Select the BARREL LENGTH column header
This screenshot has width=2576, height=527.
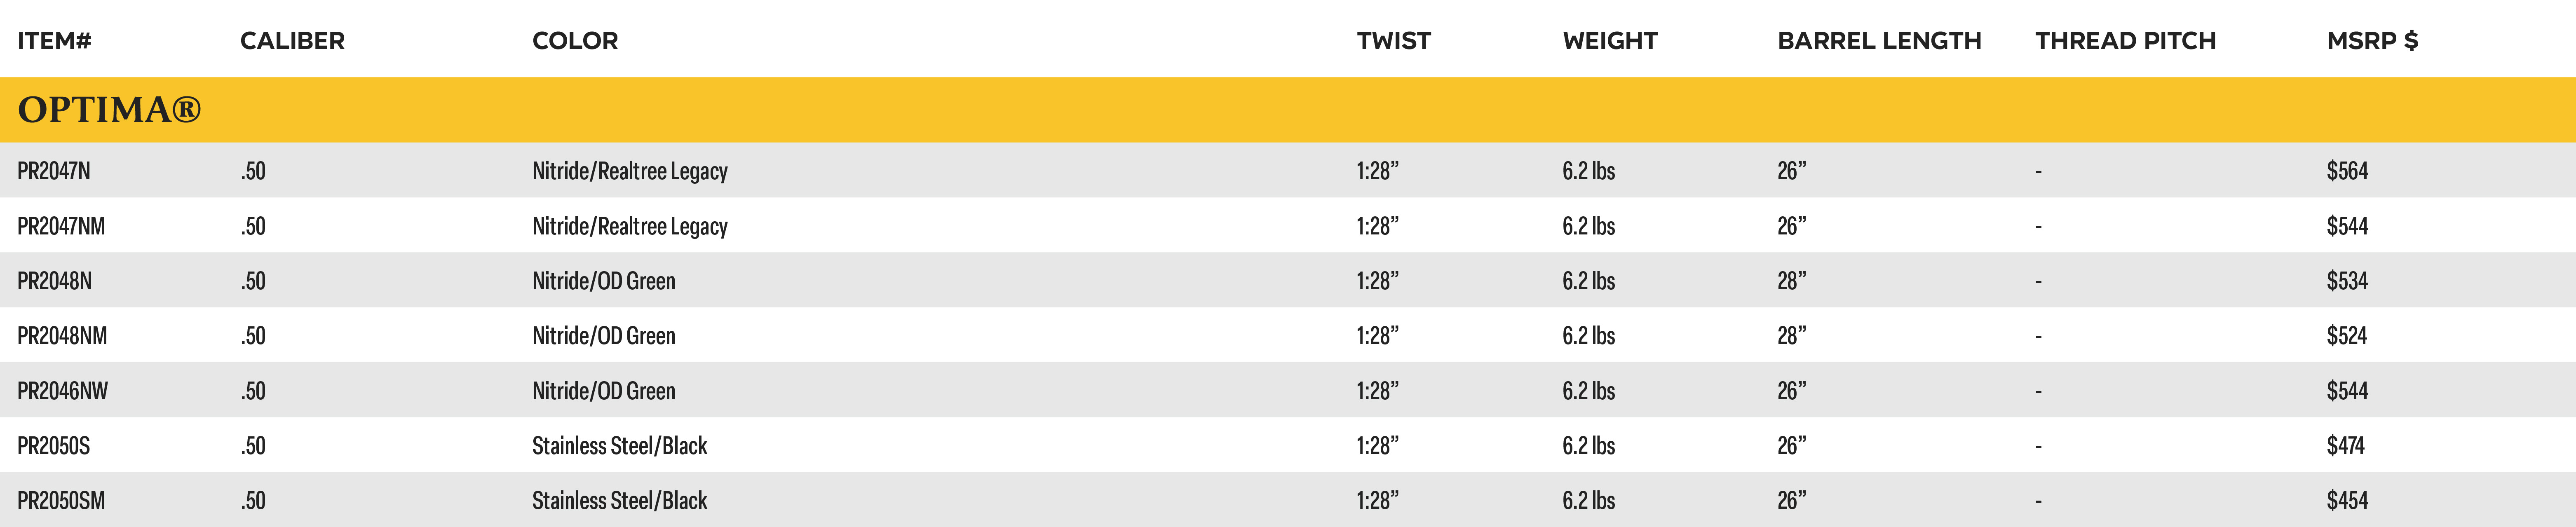click(x=1879, y=41)
